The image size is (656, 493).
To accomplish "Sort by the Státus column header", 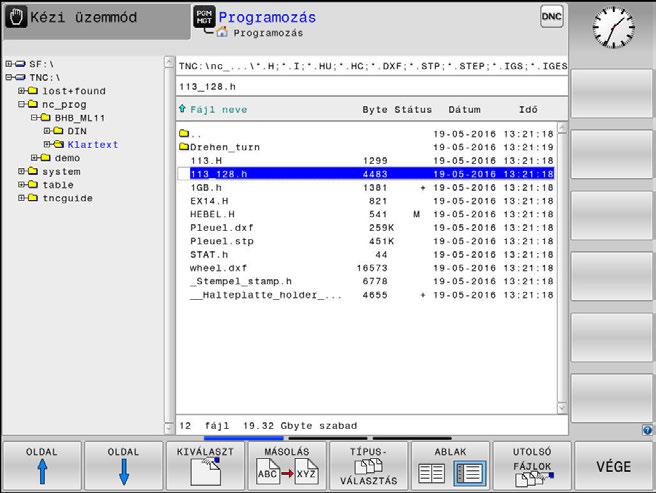I will coord(413,110).
